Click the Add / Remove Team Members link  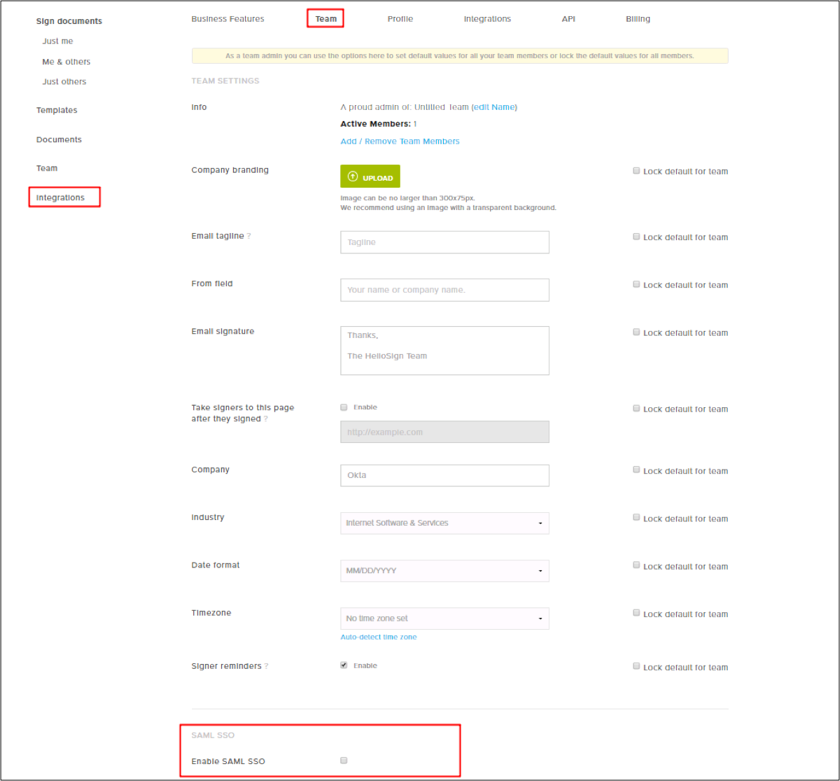(x=400, y=141)
